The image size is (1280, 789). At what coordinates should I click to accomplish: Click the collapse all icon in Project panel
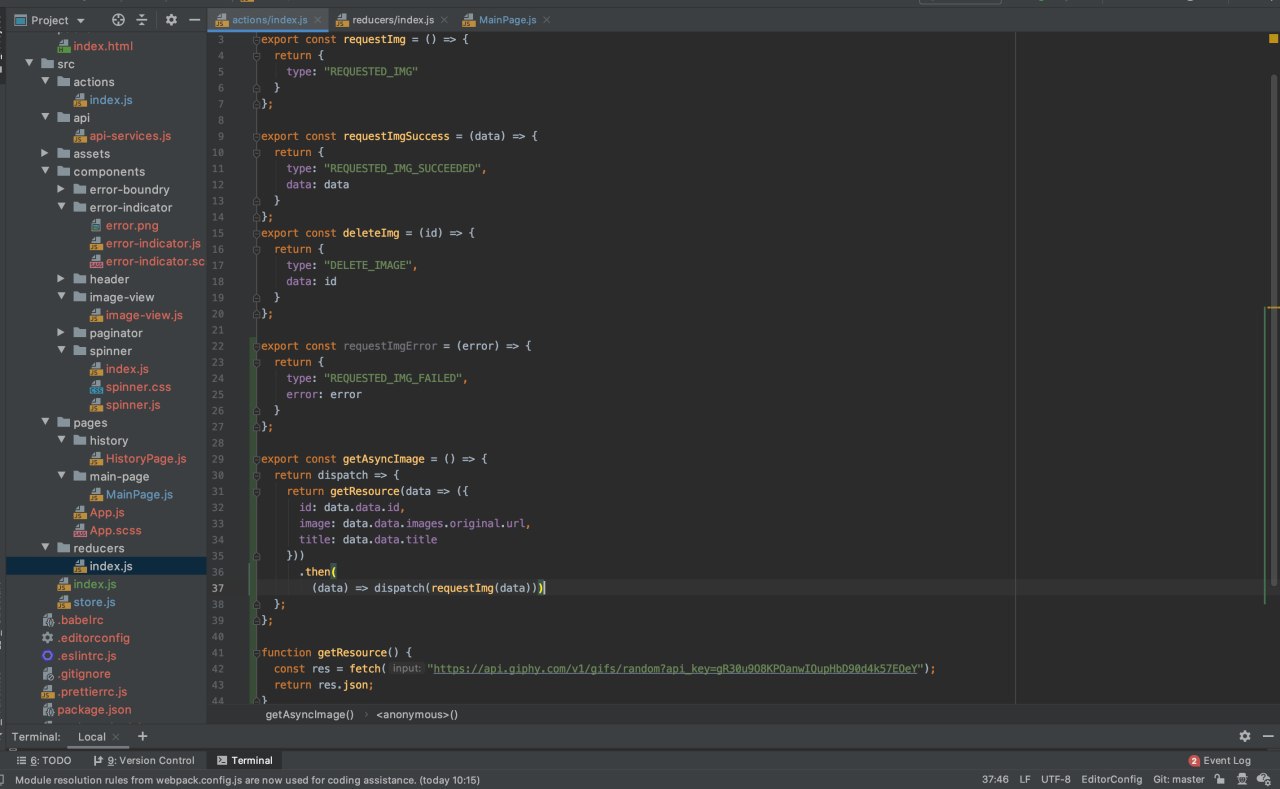click(142, 20)
